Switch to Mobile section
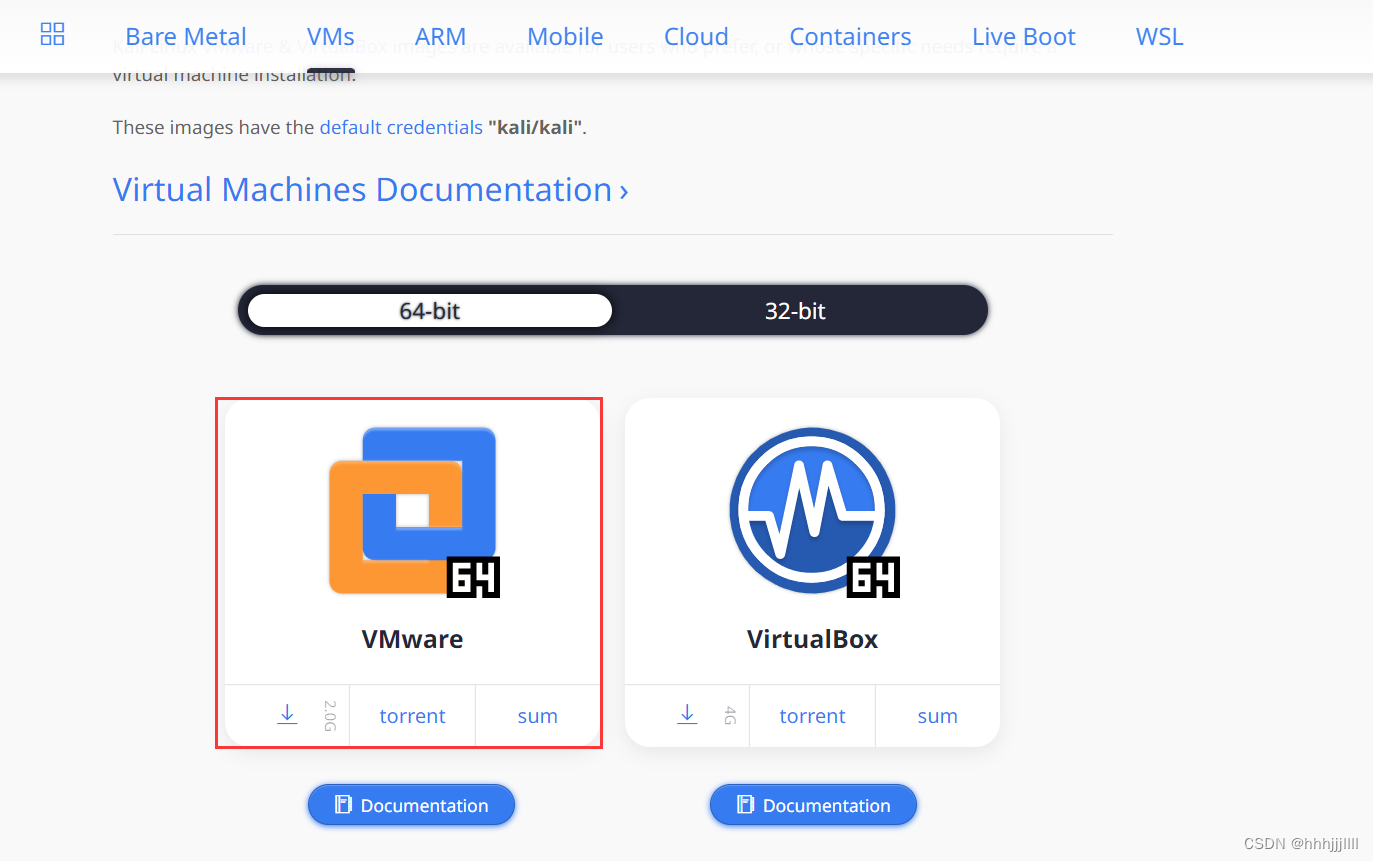The width and height of the screenshot is (1373, 861). (565, 37)
